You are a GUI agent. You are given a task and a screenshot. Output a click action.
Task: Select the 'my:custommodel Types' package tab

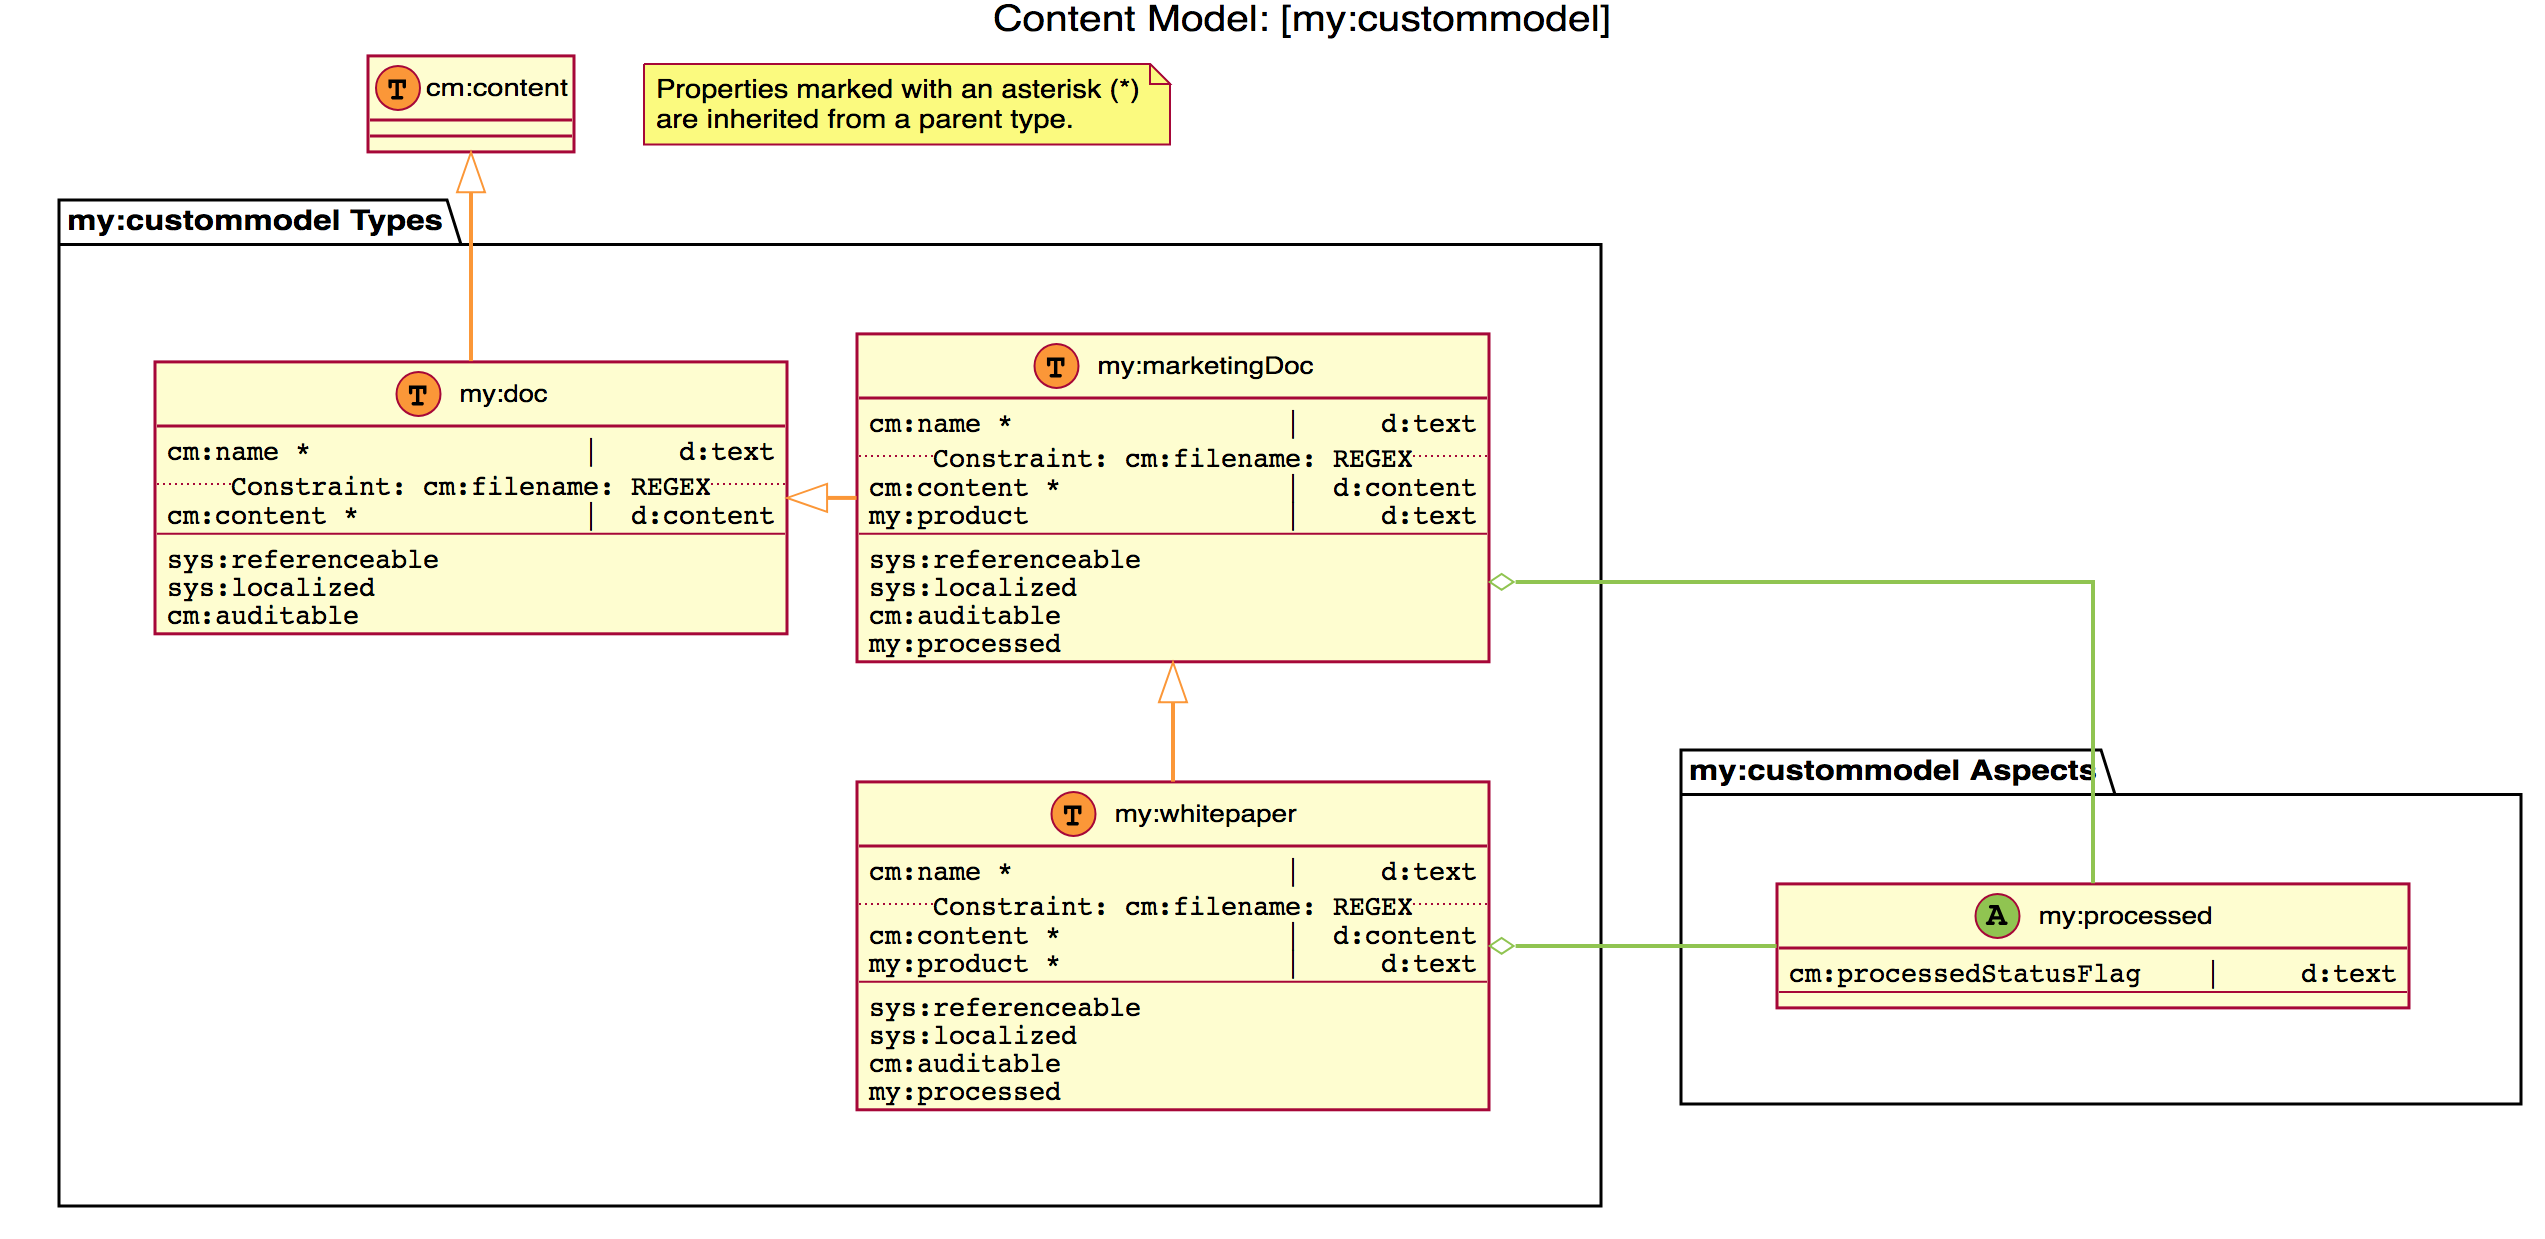click(x=255, y=221)
